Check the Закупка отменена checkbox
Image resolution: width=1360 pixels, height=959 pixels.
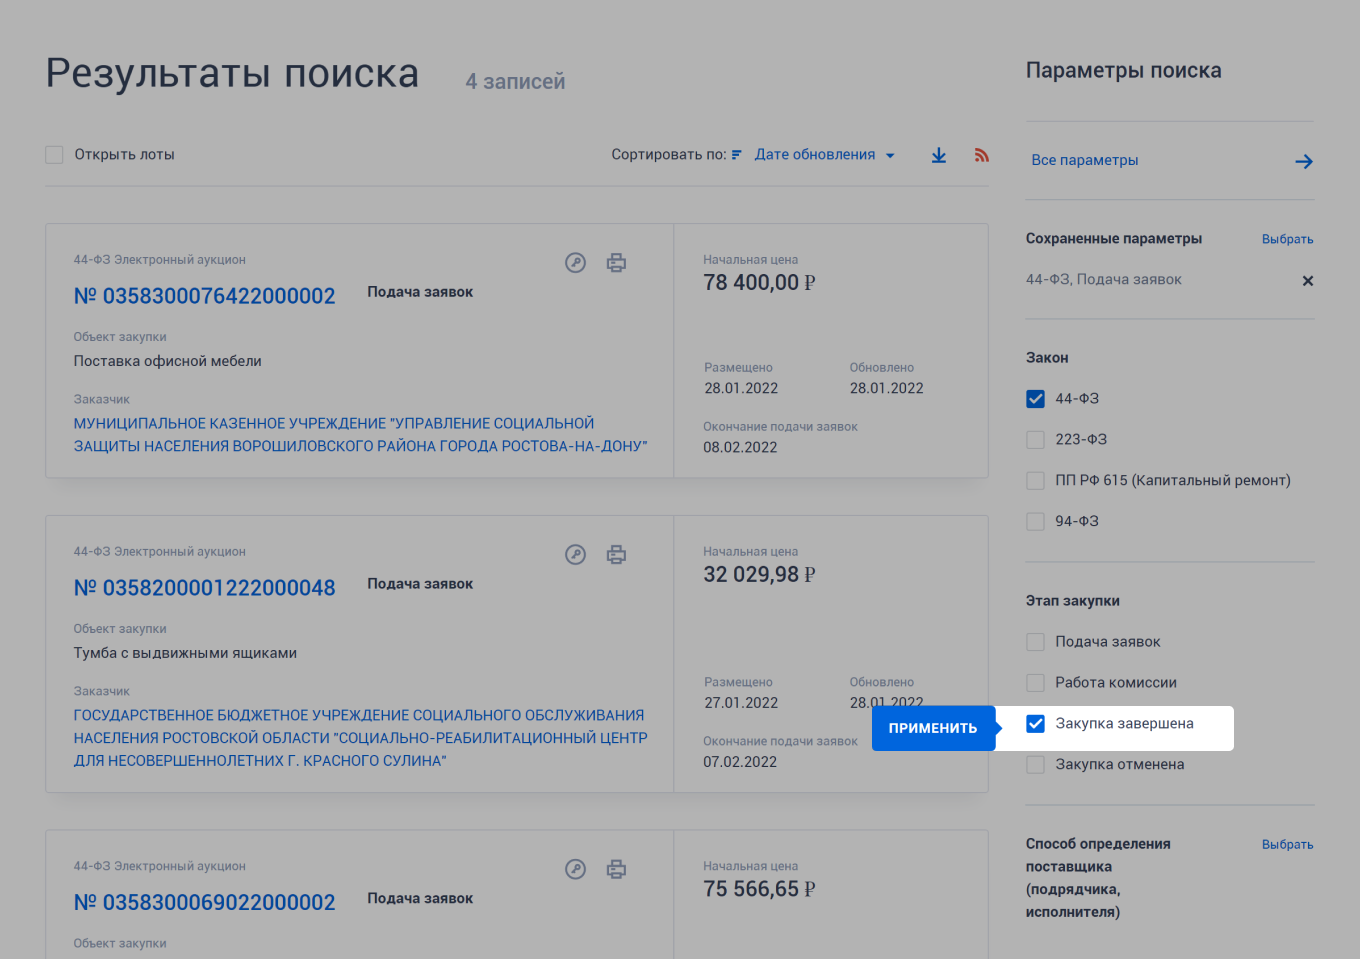click(x=1036, y=765)
